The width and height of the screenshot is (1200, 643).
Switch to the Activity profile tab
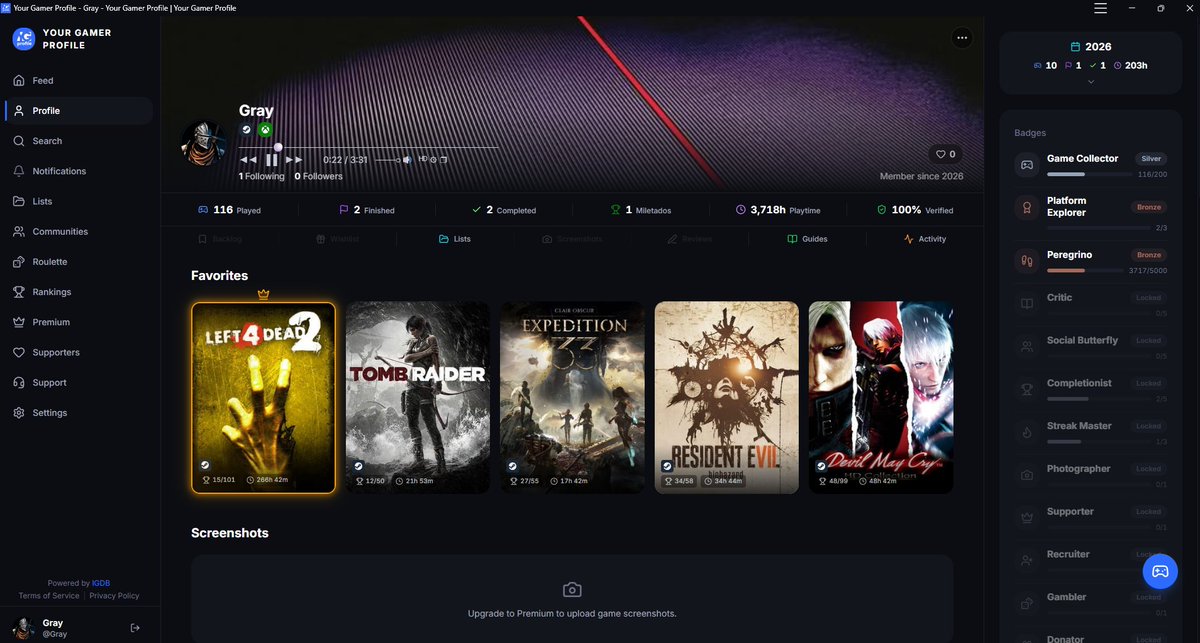(x=924, y=239)
